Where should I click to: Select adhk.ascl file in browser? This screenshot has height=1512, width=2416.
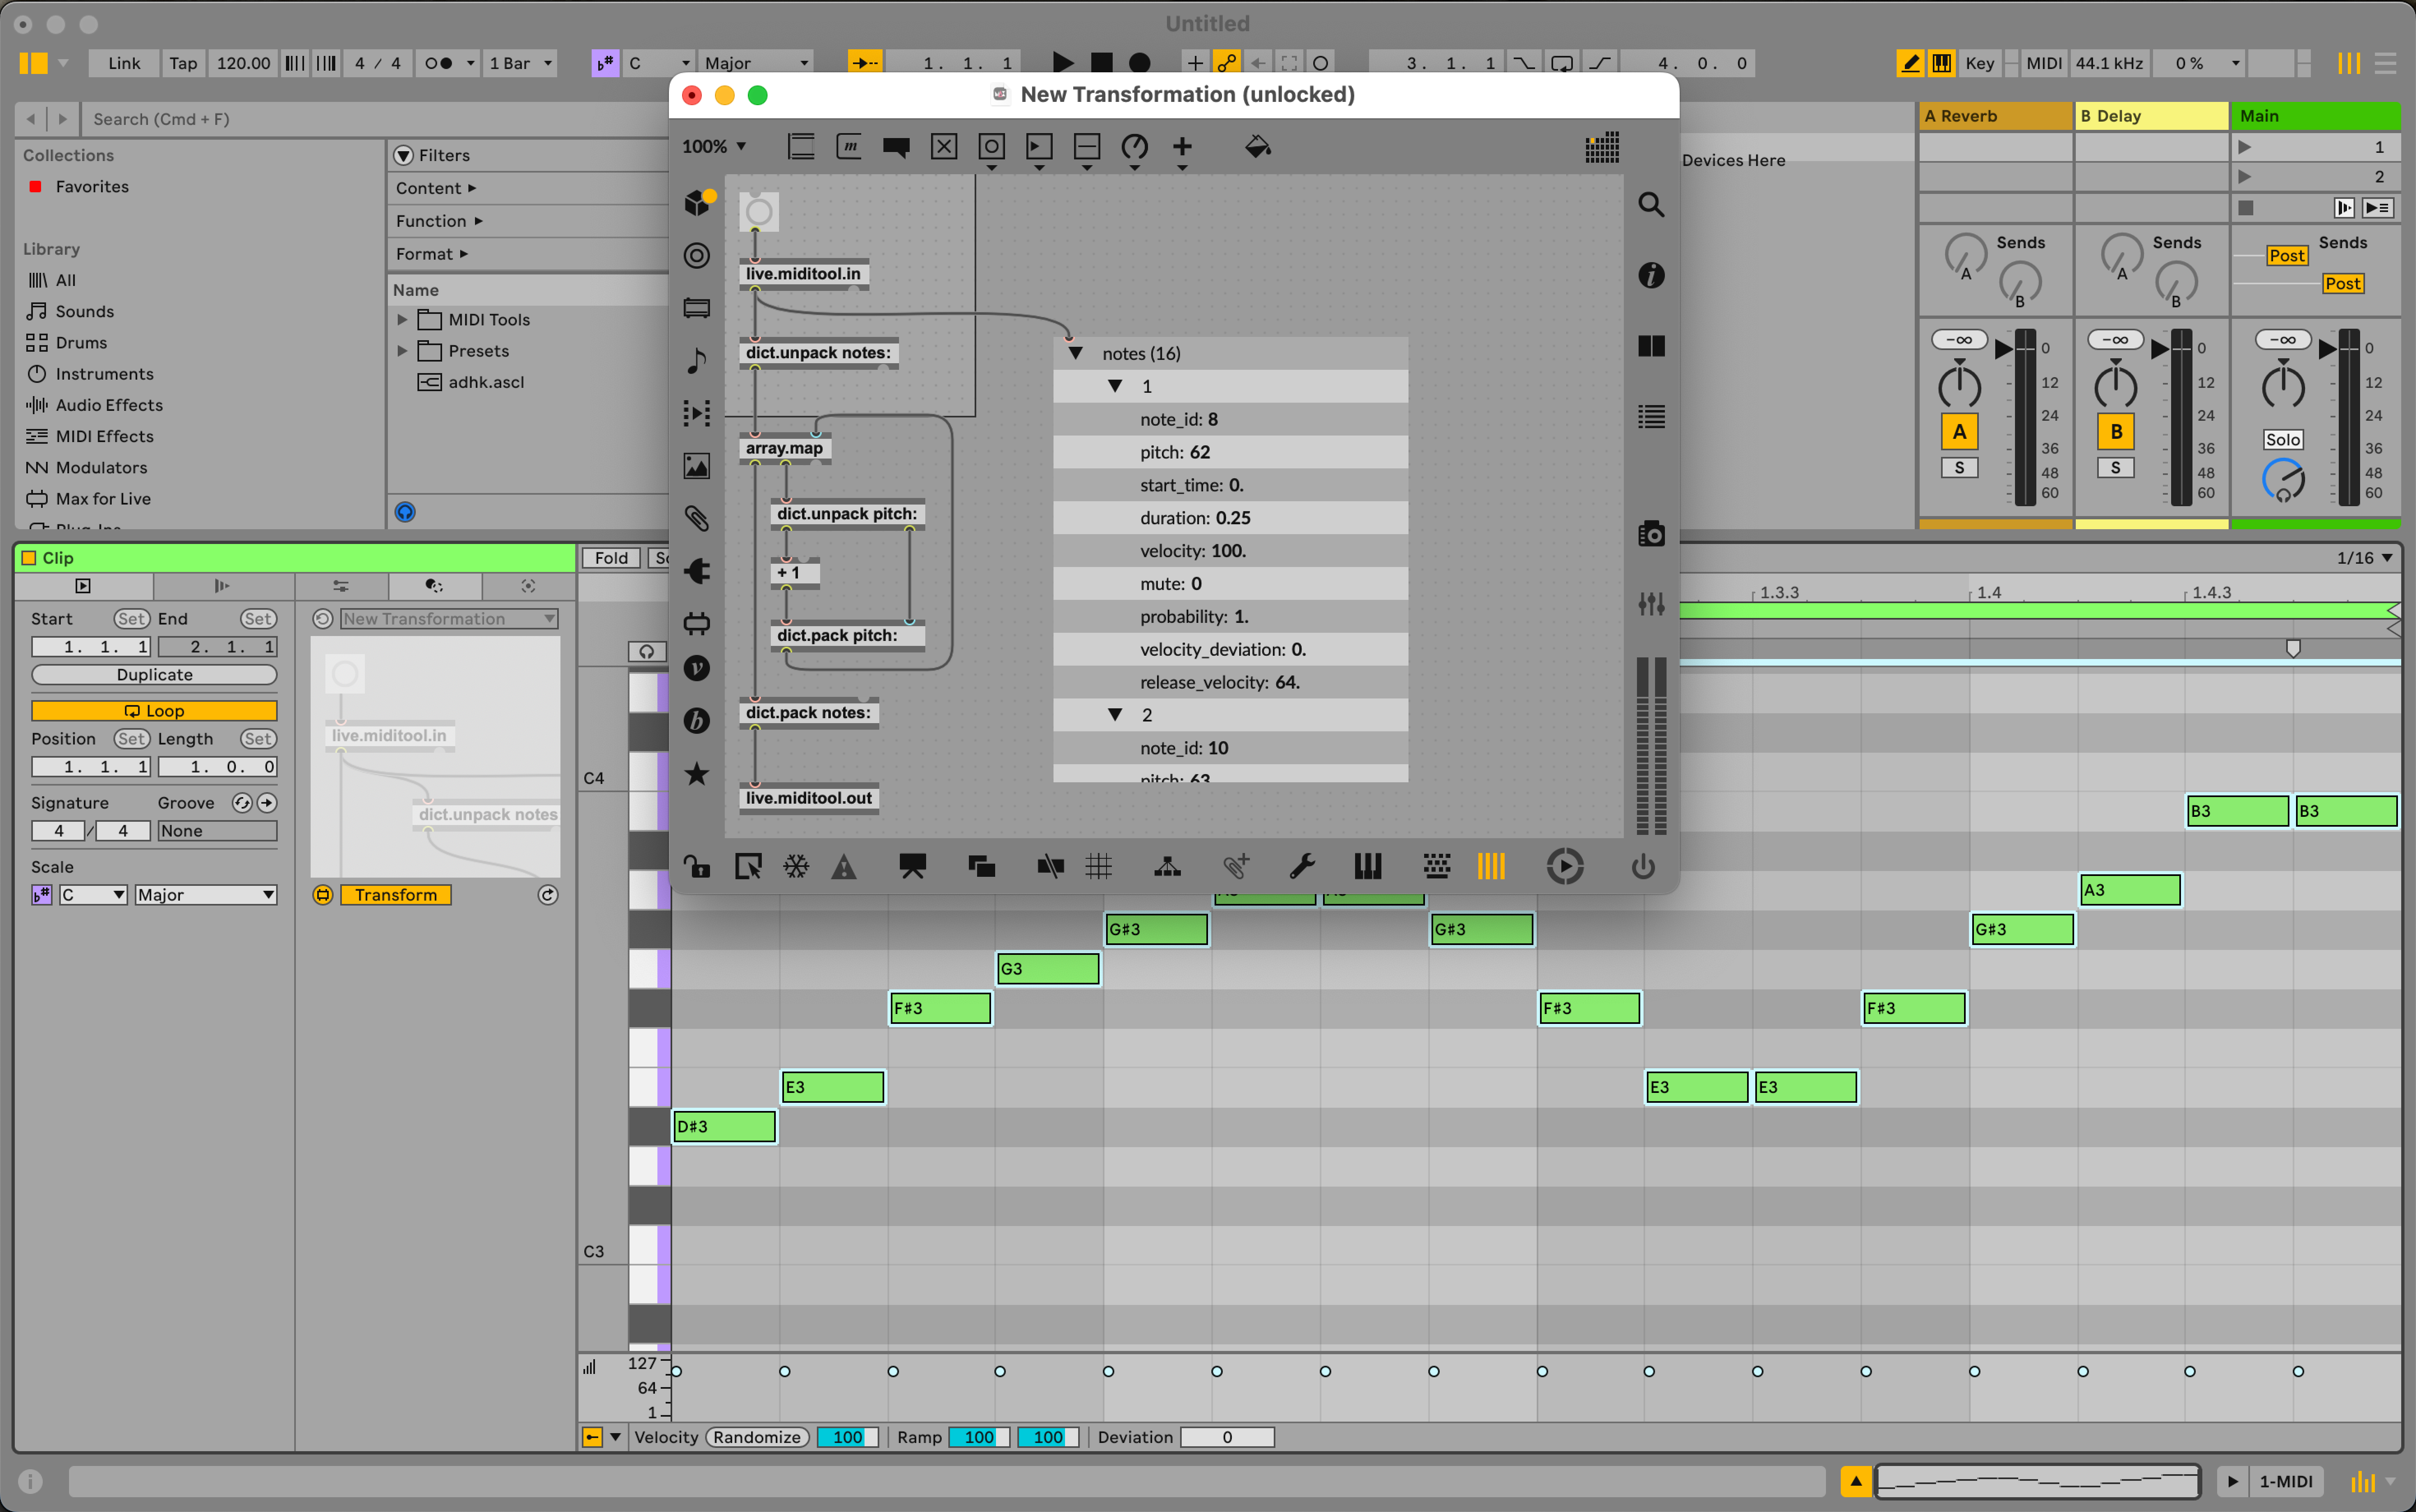pos(486,382)
